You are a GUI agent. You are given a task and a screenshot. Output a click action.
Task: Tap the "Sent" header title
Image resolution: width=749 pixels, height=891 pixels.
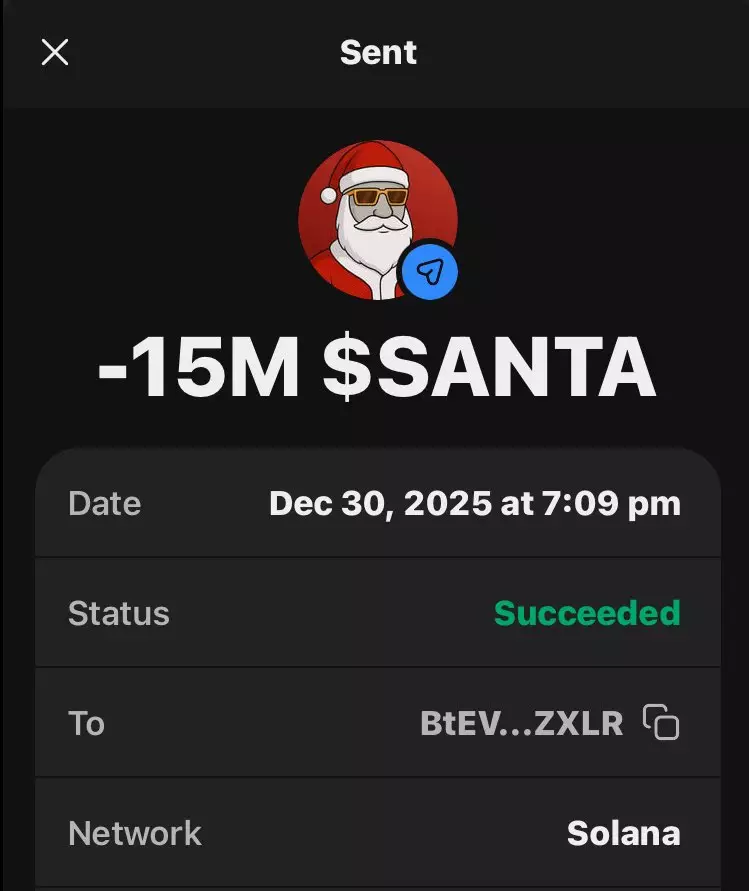pyautogui.click(x=378, y=52)
